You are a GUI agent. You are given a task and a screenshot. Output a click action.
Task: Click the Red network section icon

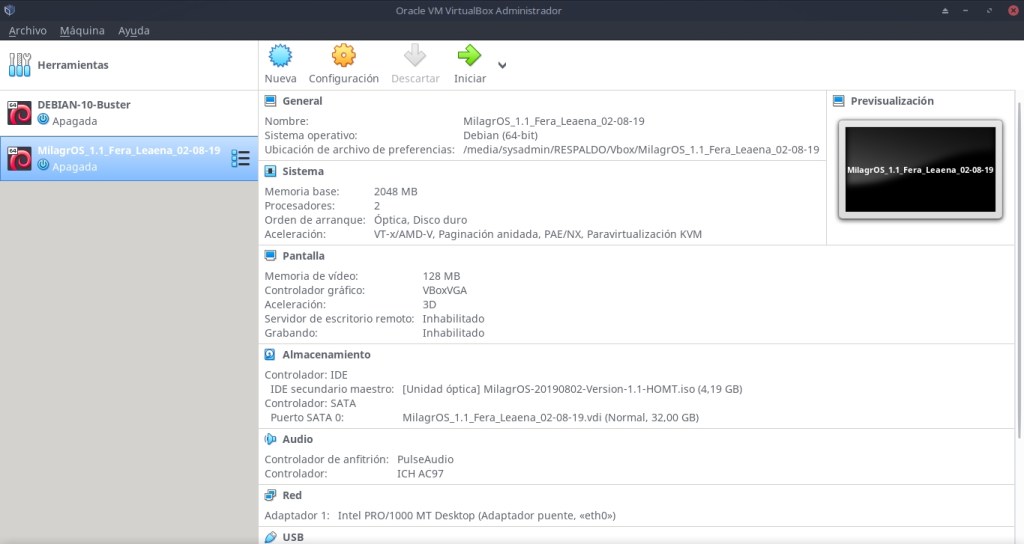[270, 495]
